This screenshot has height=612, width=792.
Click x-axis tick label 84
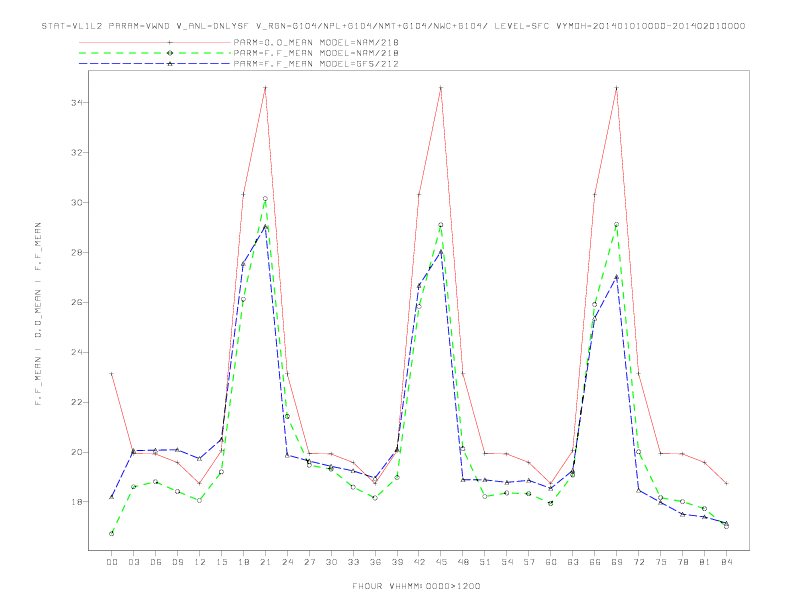pos(726,562)
